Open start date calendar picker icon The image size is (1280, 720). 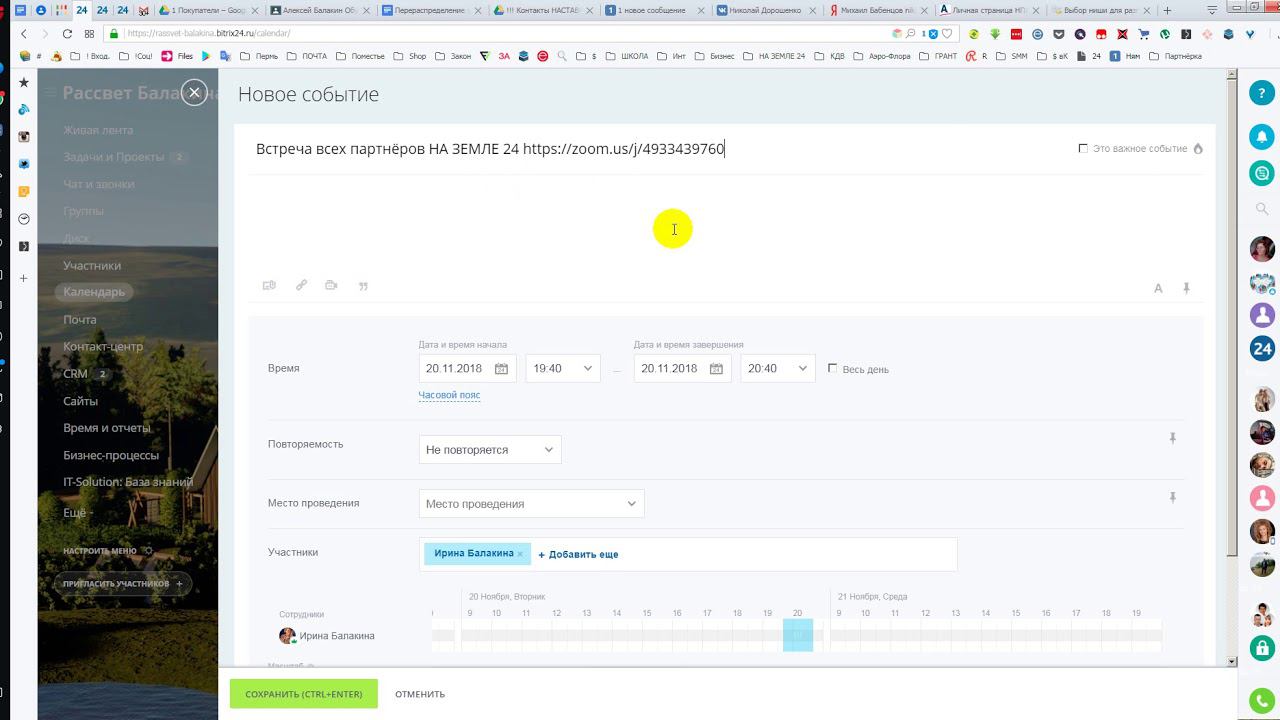501,369
